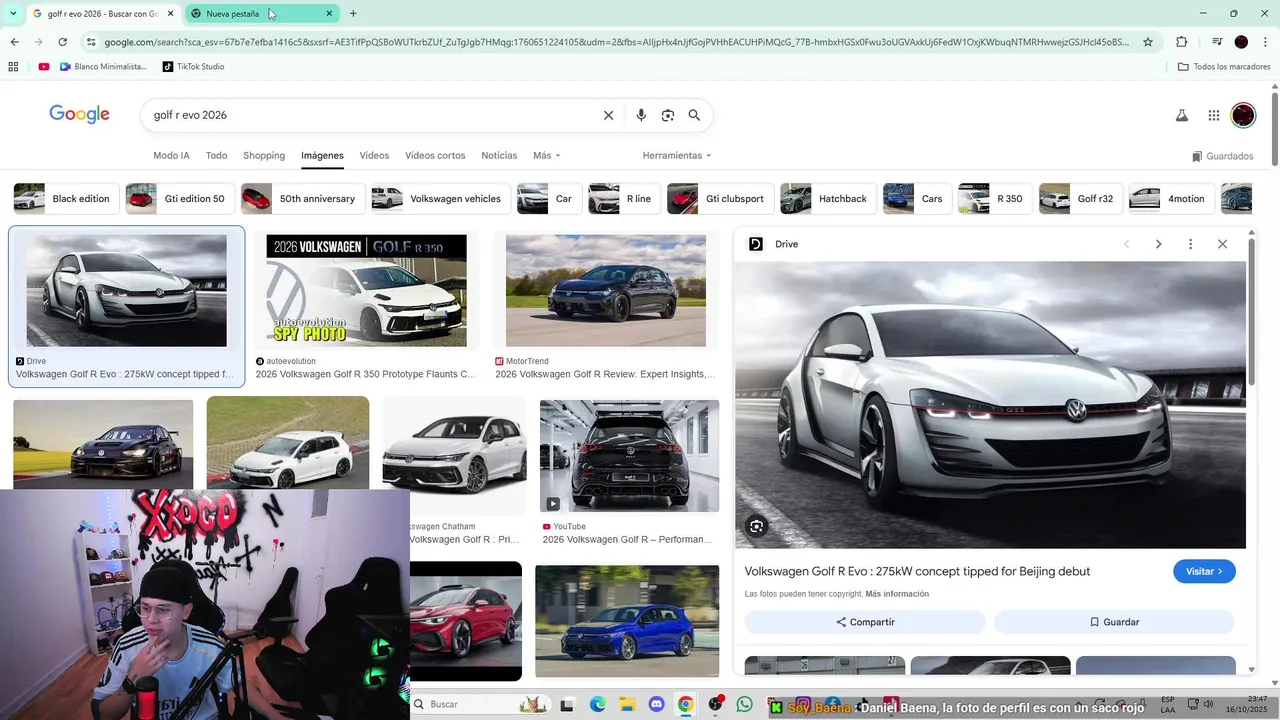Open the apps grid in bookmarks bar
1280x720 pixels.
tap(13, 67)
